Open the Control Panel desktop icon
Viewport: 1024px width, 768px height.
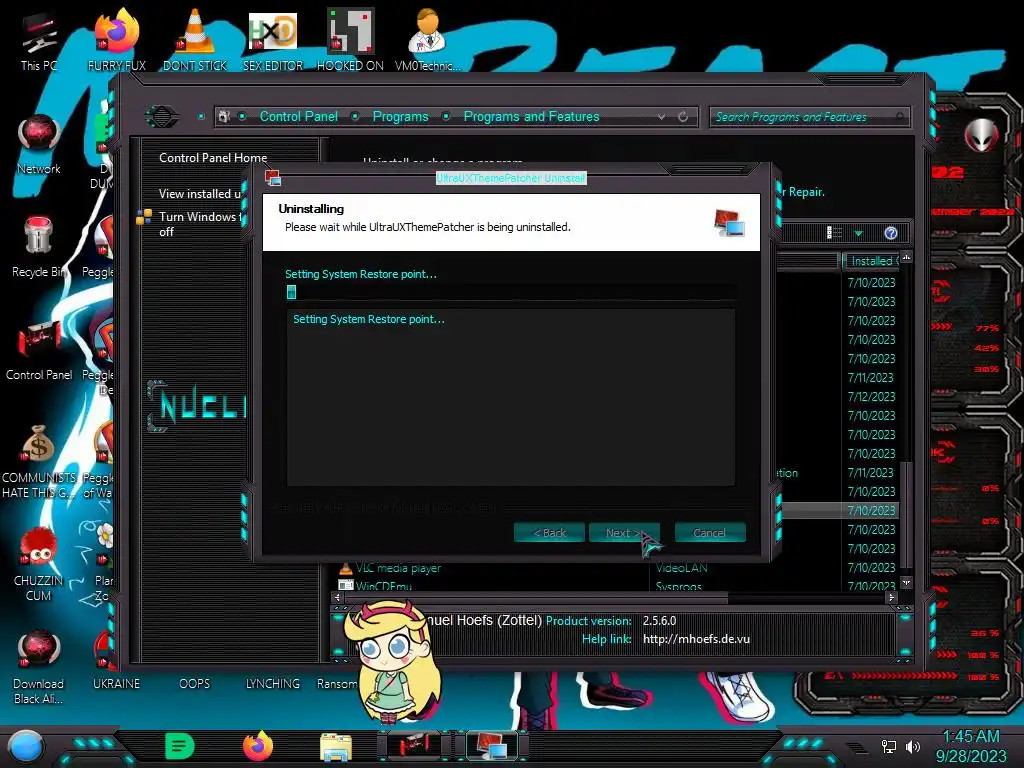pos(39,350)
